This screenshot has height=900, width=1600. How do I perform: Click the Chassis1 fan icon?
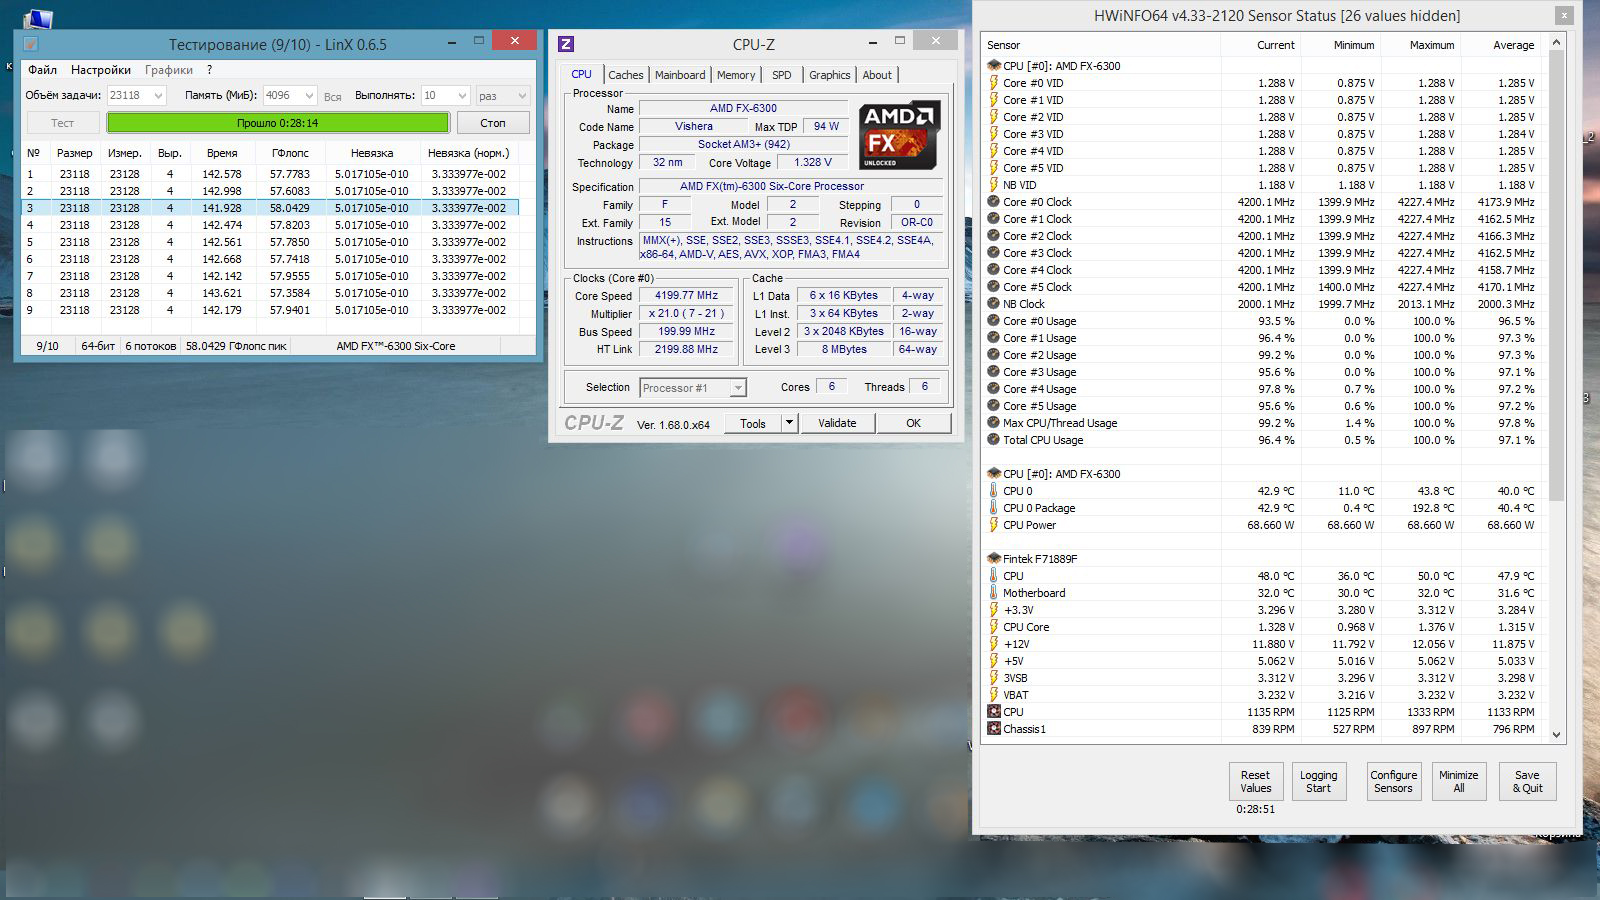click(x=994, y=729)
